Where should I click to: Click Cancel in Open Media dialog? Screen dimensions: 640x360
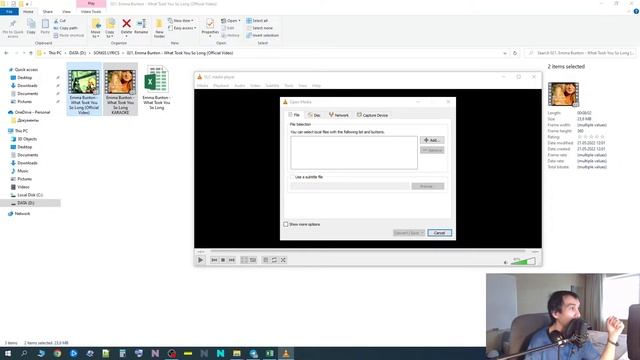(440, 233)
